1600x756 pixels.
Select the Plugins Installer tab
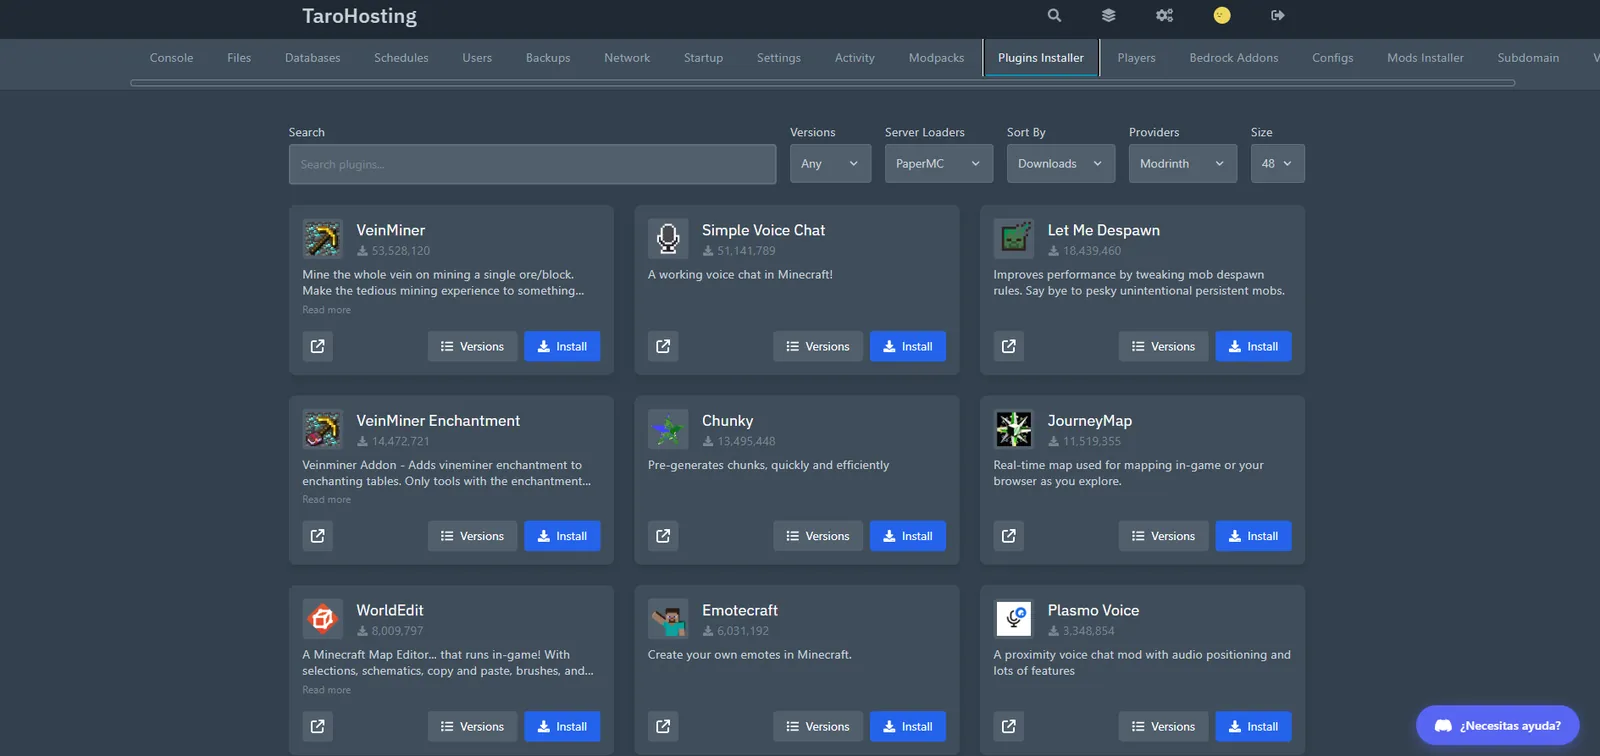(x=1041, y=58)
